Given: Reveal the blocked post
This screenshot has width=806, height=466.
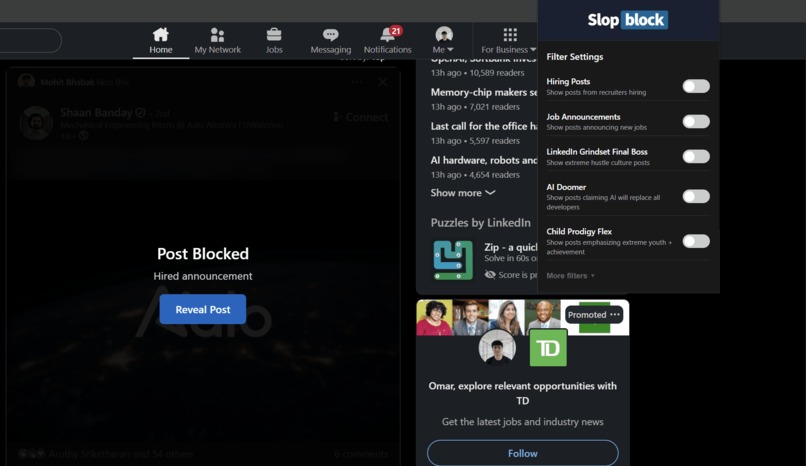Looking at the screenshot, I should [x=203, y=309].
